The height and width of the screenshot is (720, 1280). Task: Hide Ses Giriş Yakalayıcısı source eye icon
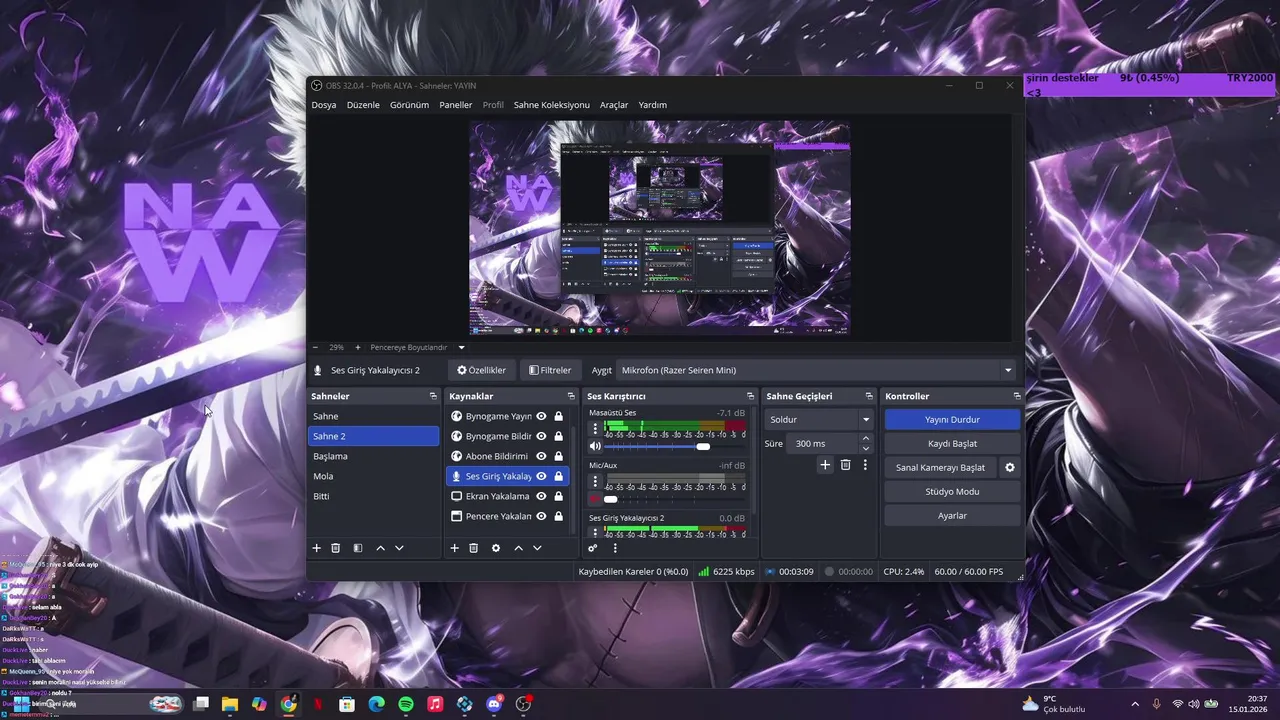pyautogui.click(x=541, y=476)
